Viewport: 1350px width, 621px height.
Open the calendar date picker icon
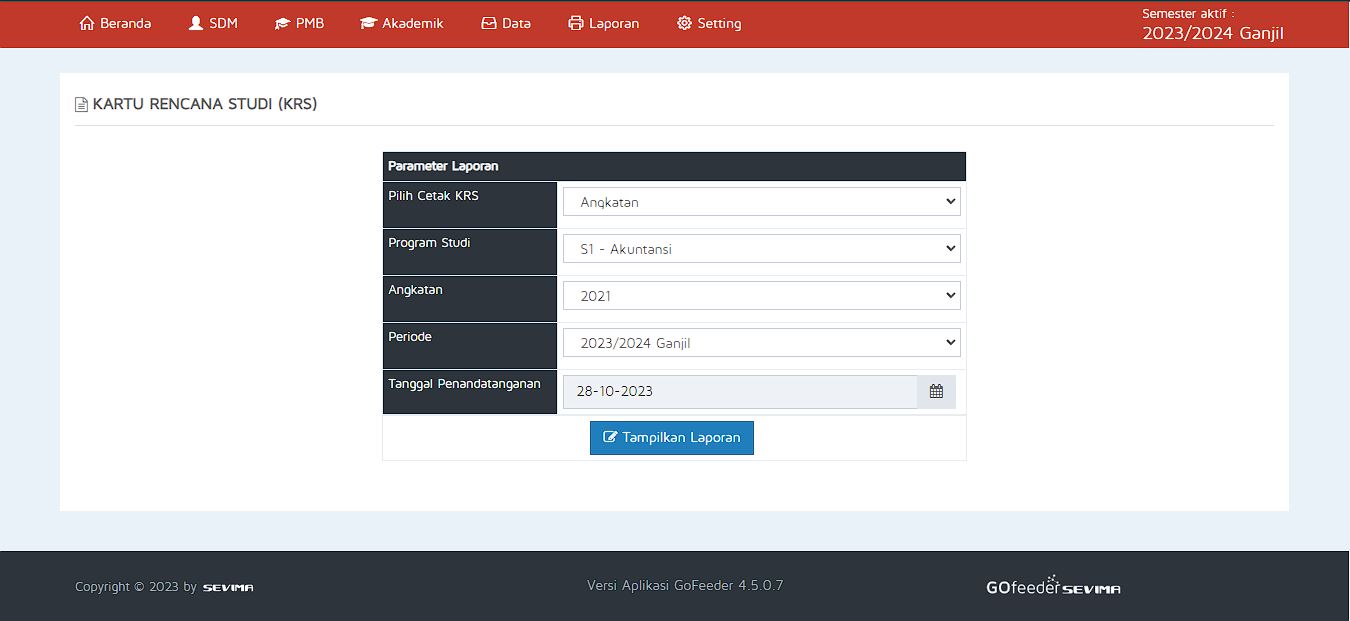pyautogui.click(x=936, y=392)
